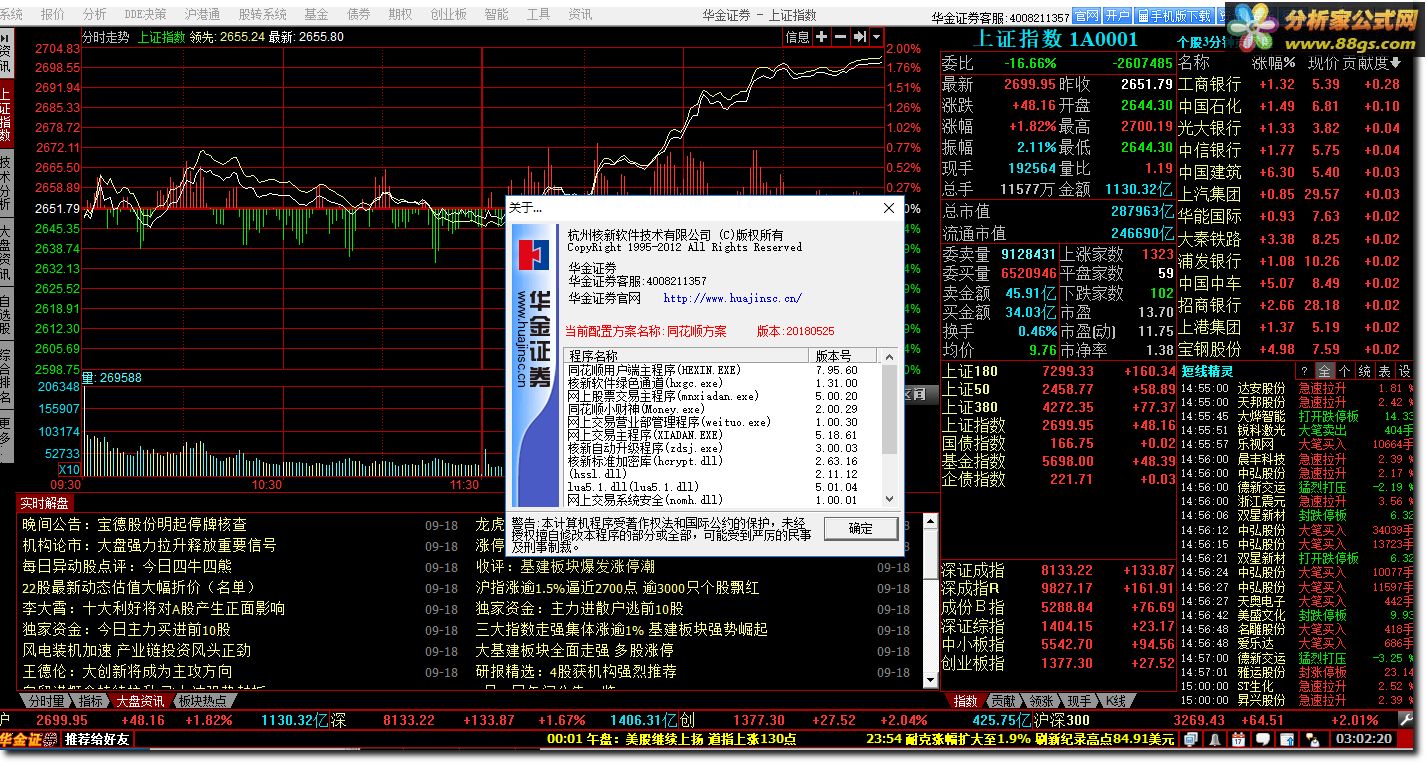Open the 设 settings in 短线精灵 panel
1427x763 pixels.
coord(1405,371)
